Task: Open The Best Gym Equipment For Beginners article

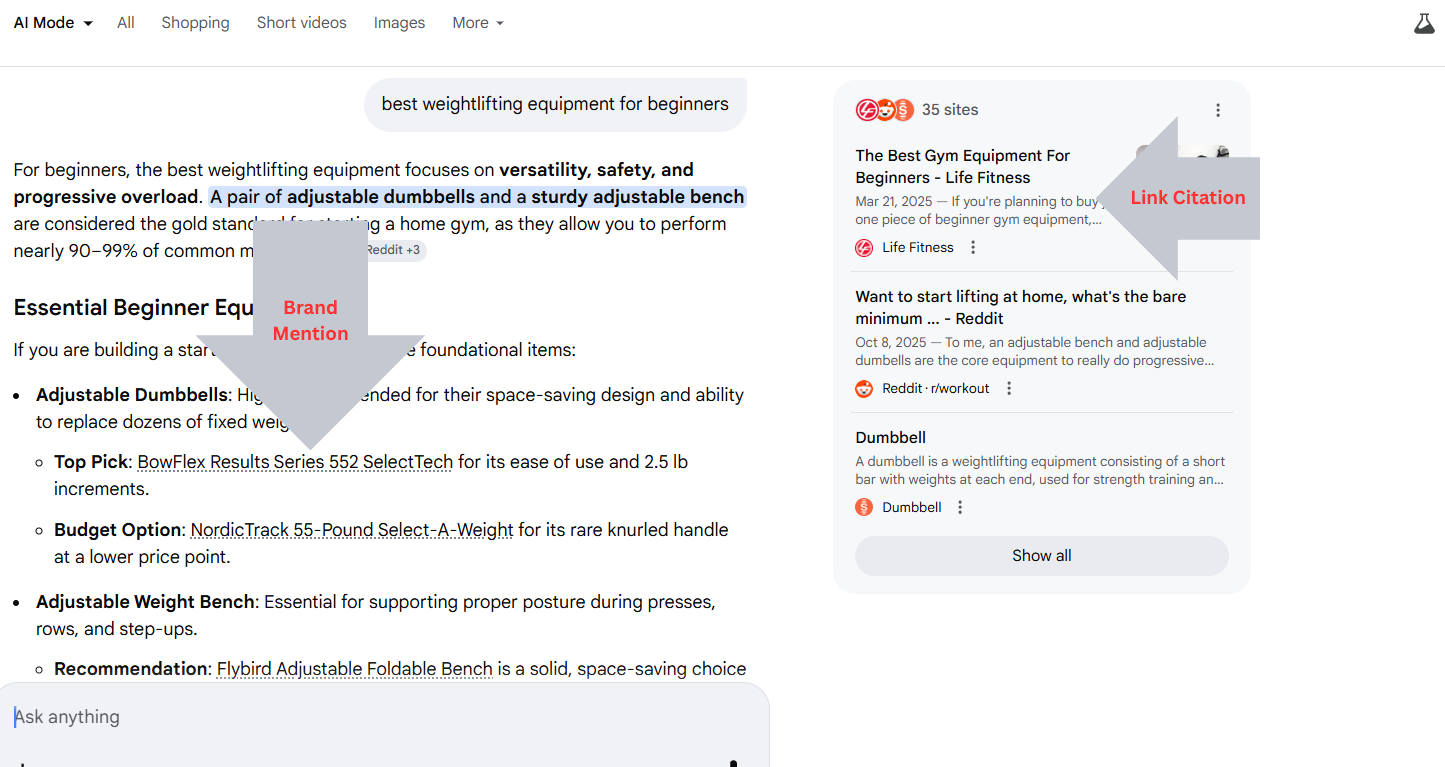Action: (x=962, y=167)
